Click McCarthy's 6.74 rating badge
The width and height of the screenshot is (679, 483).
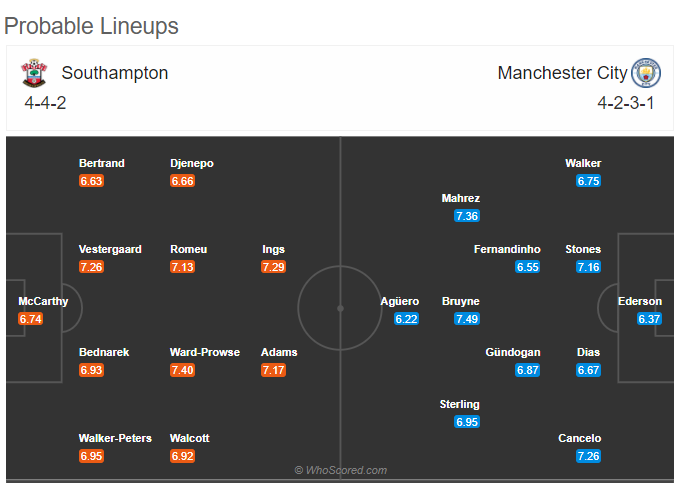[30, 319]
